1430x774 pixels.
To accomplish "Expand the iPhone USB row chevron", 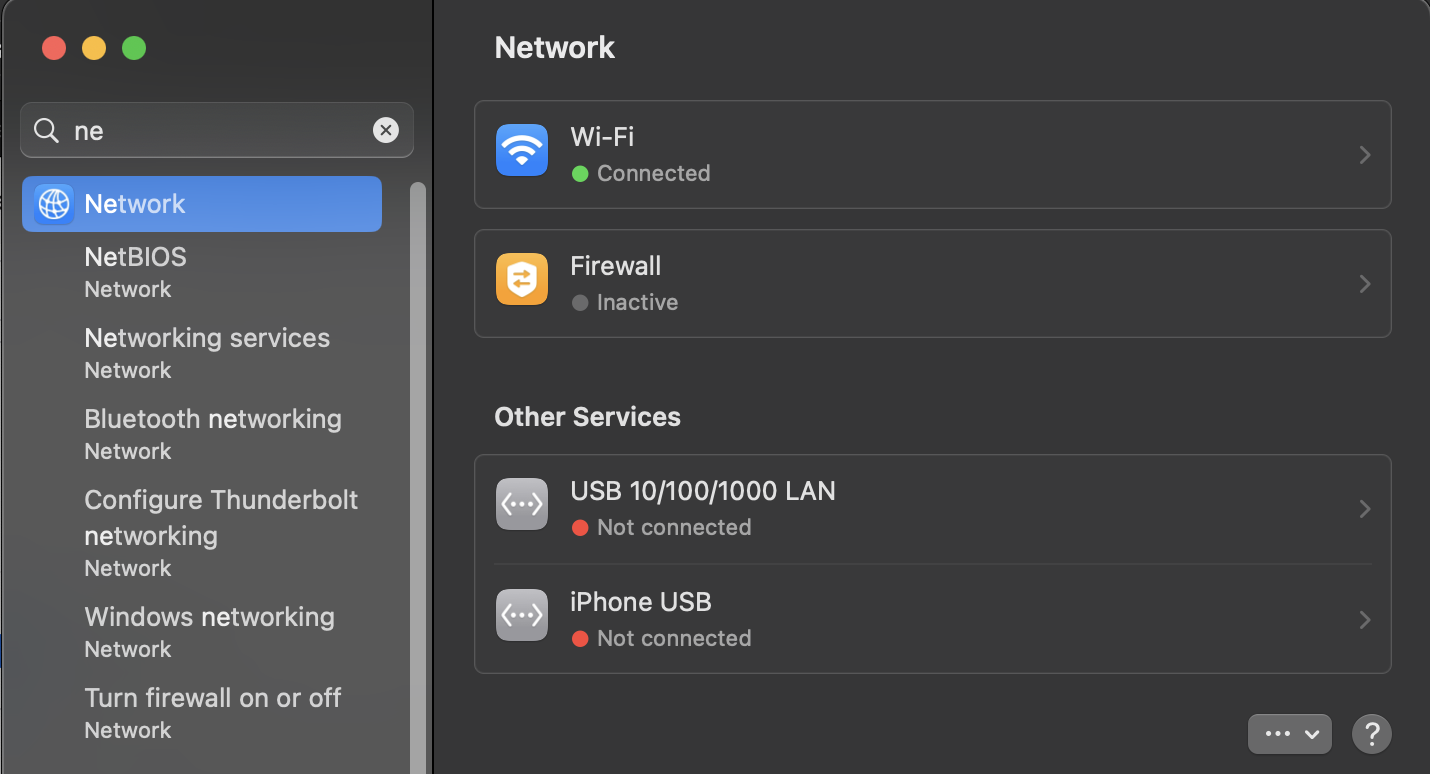I will point(1364,620).
